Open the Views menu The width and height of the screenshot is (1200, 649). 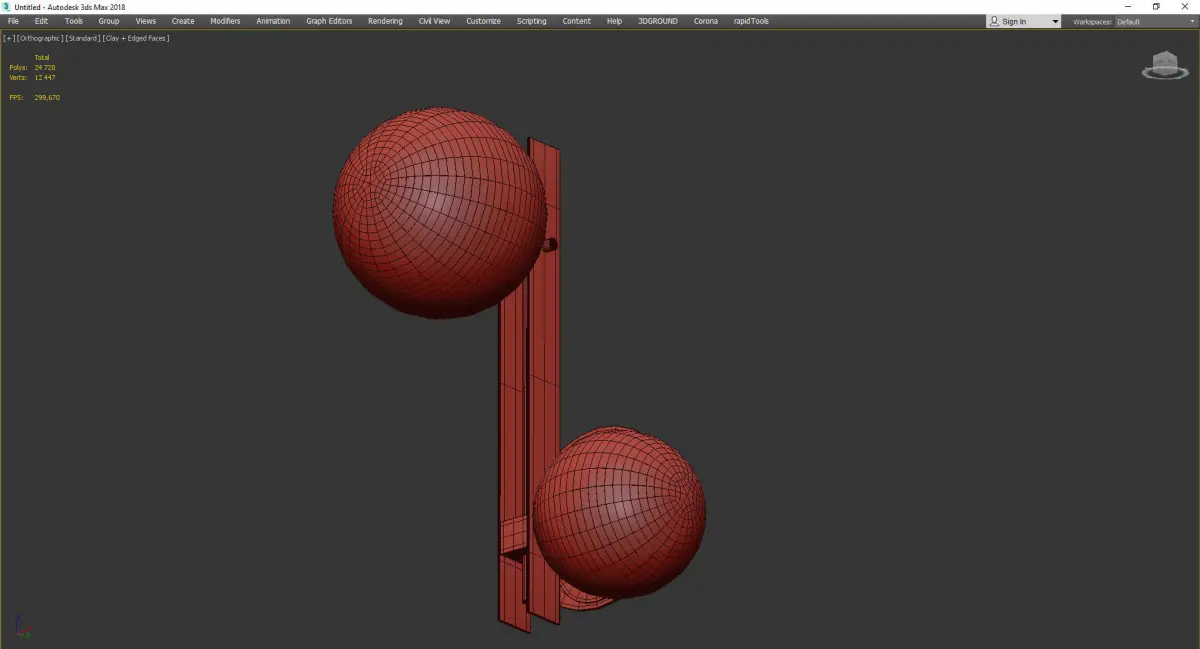click(x=146, y=21)
